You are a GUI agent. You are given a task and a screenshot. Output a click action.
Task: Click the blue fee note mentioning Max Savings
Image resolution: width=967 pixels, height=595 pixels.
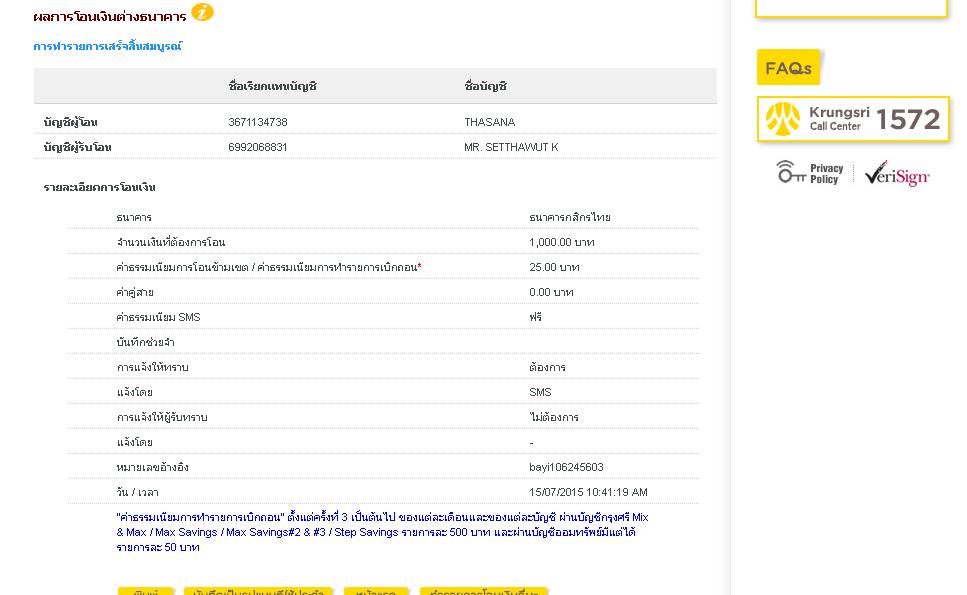coord(382,532)
